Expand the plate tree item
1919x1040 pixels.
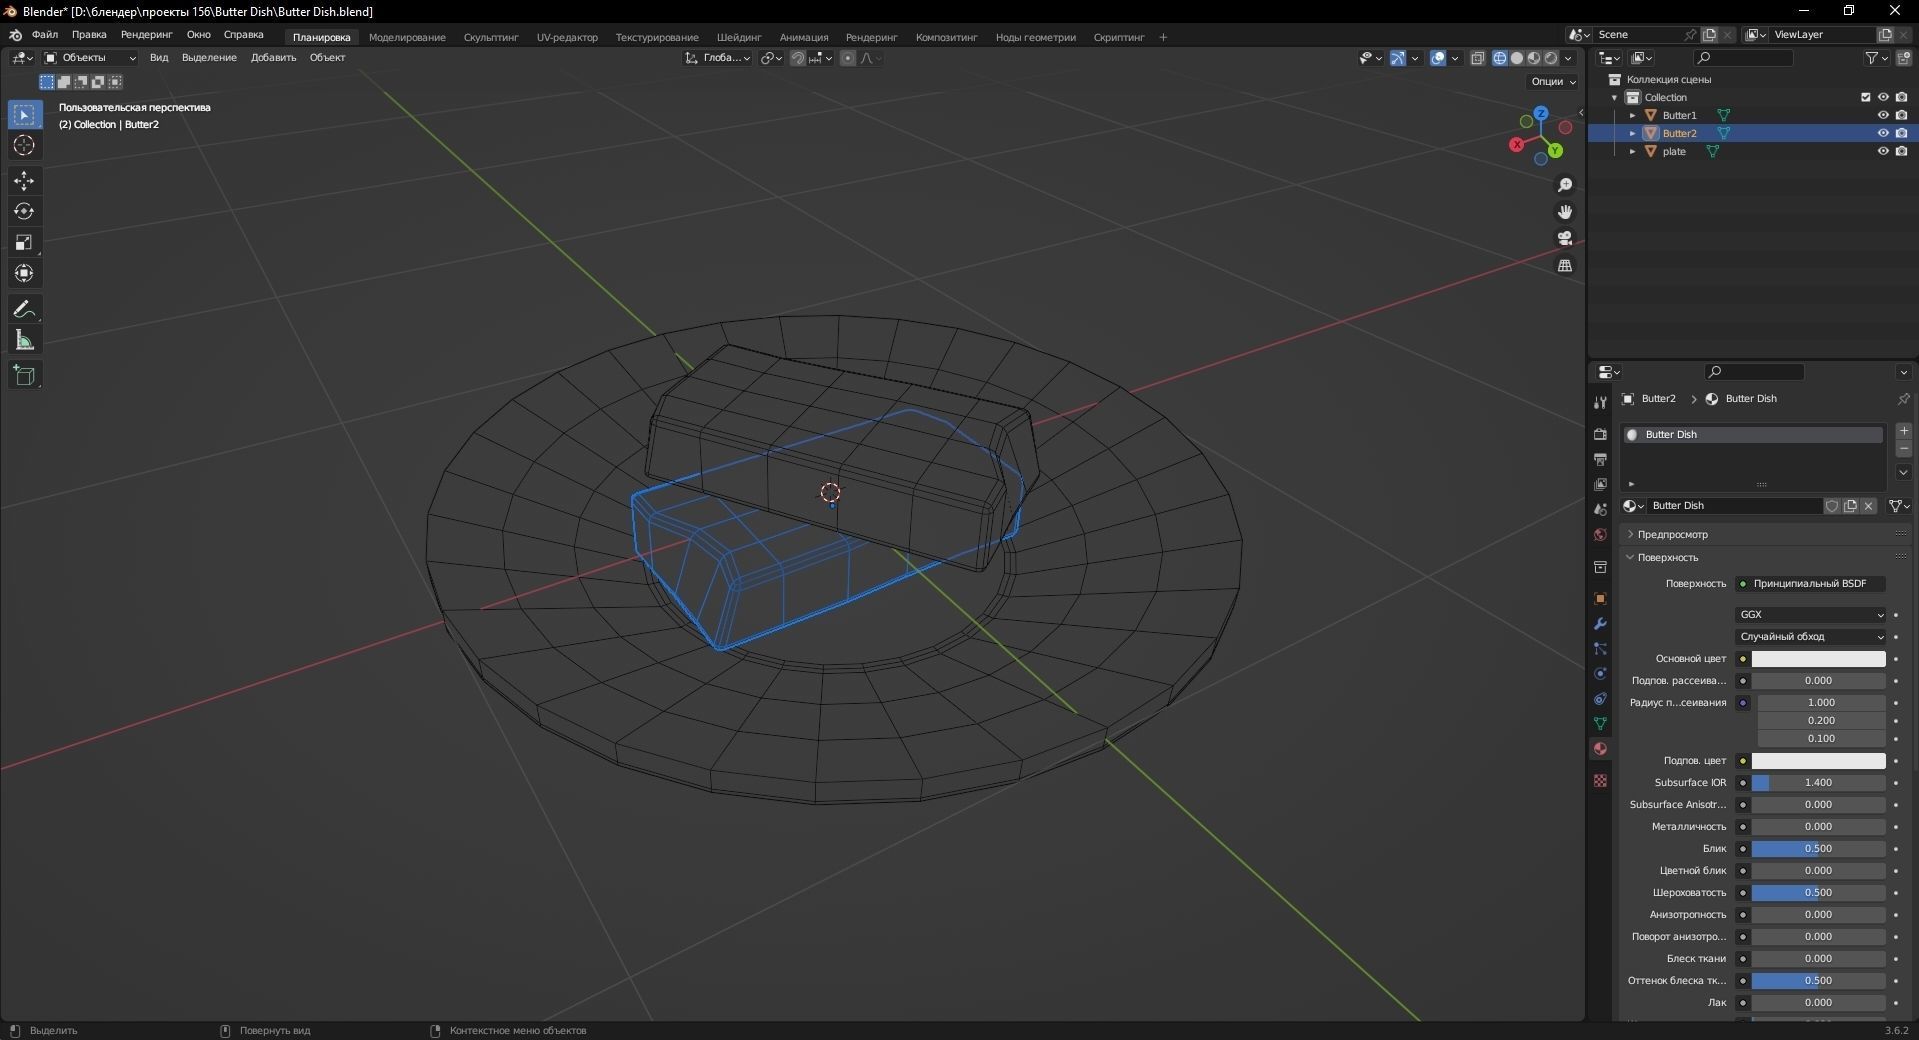pyautogui.click(x=1632, y=151)
